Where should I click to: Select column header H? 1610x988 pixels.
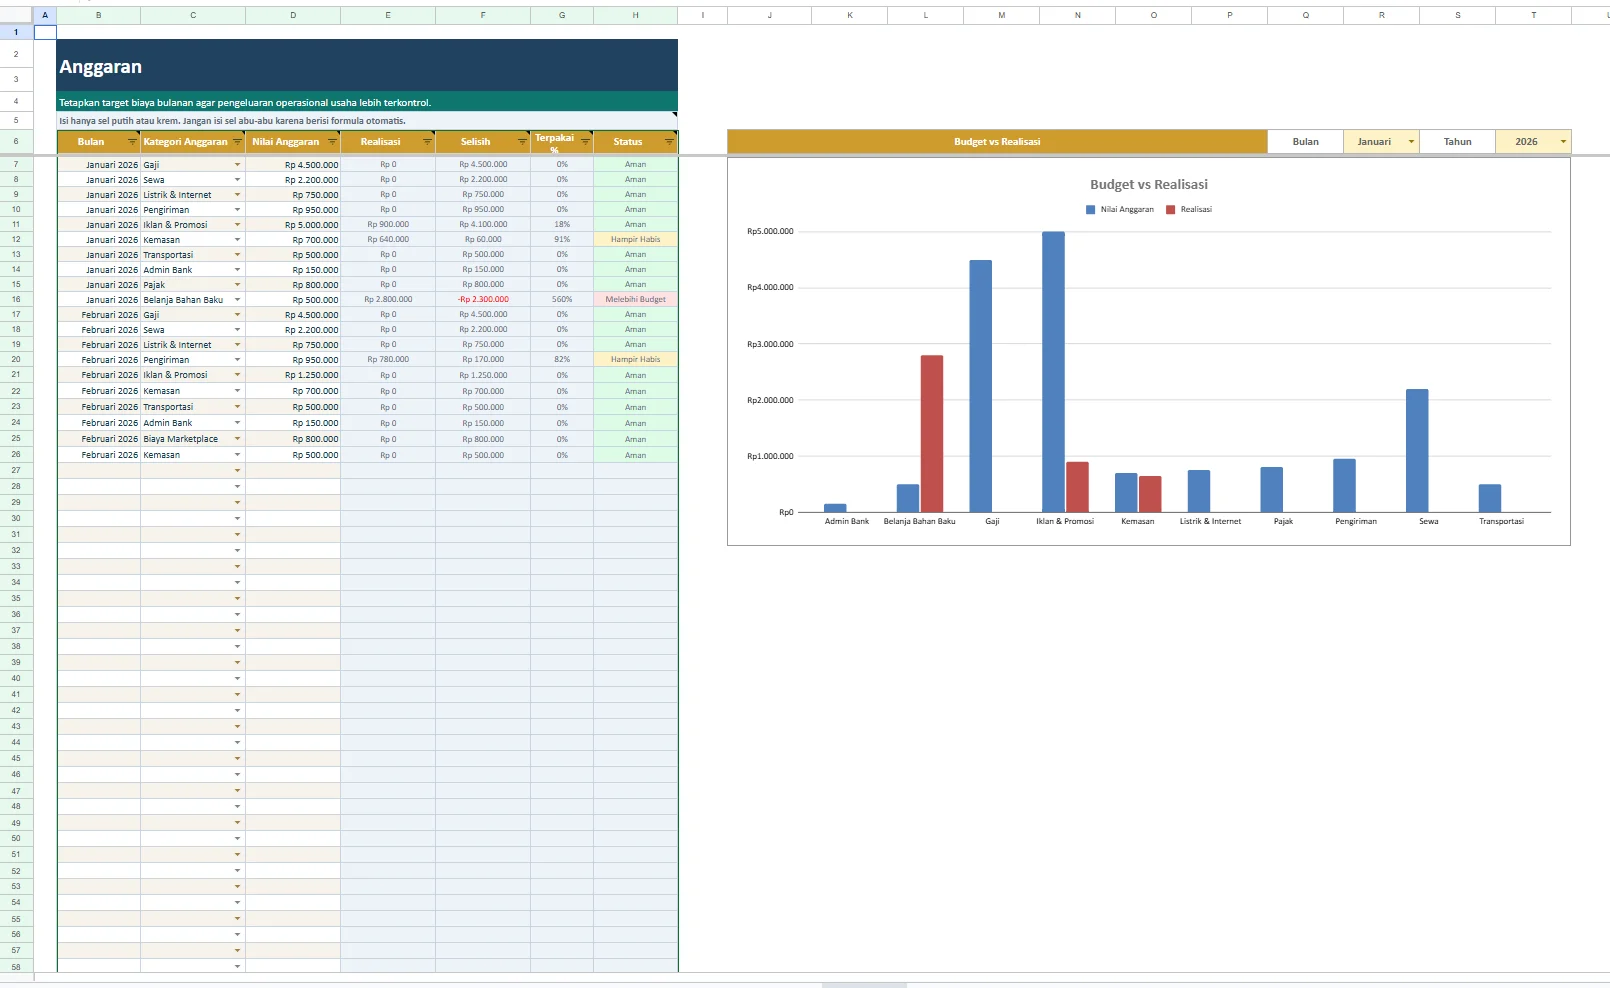point(635,15)
